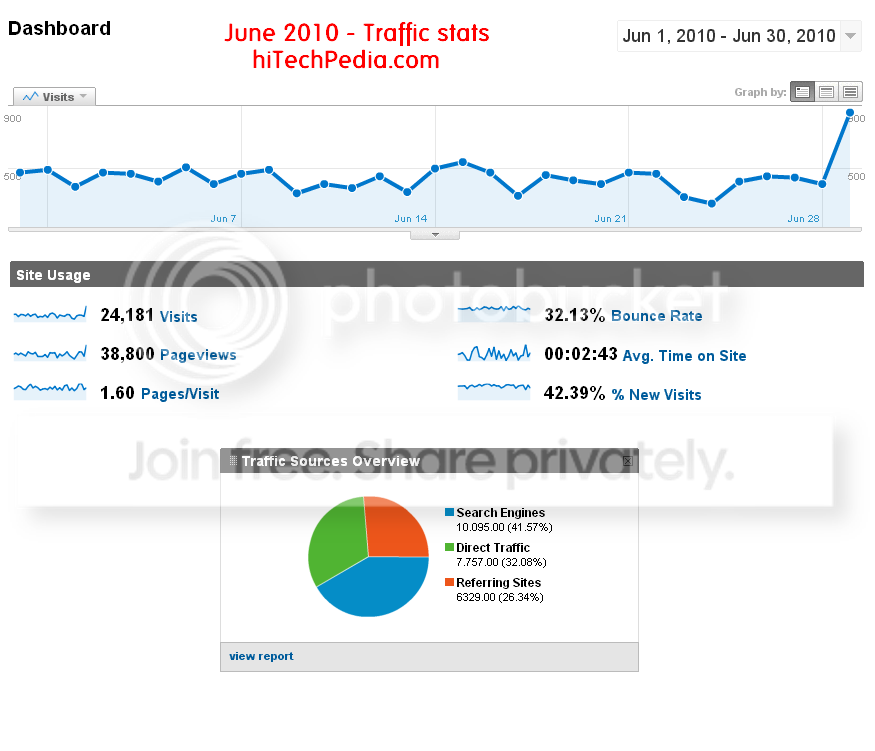
Task: Click the Pageviews sparkline thumbnail
Action: (50, 353)
